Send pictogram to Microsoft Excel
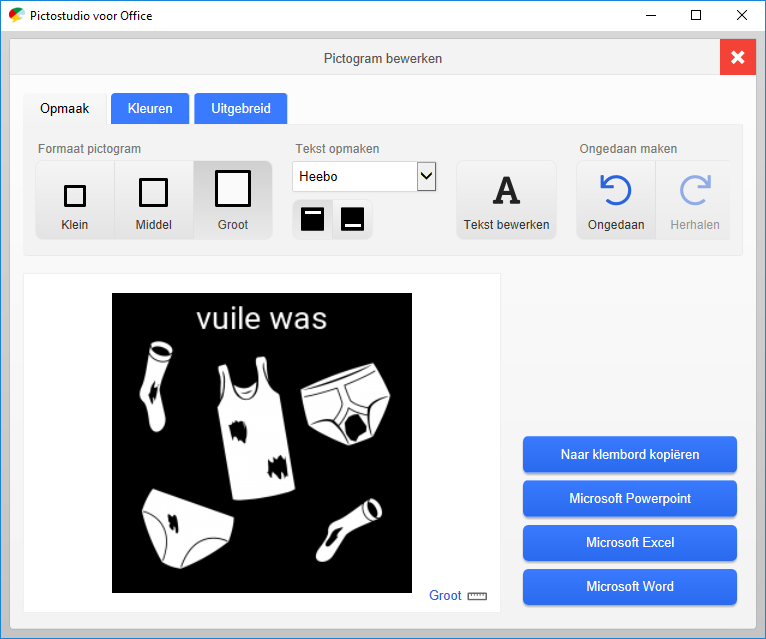The height and width of the screenshot is (639, 766). (x=630, y=543)
